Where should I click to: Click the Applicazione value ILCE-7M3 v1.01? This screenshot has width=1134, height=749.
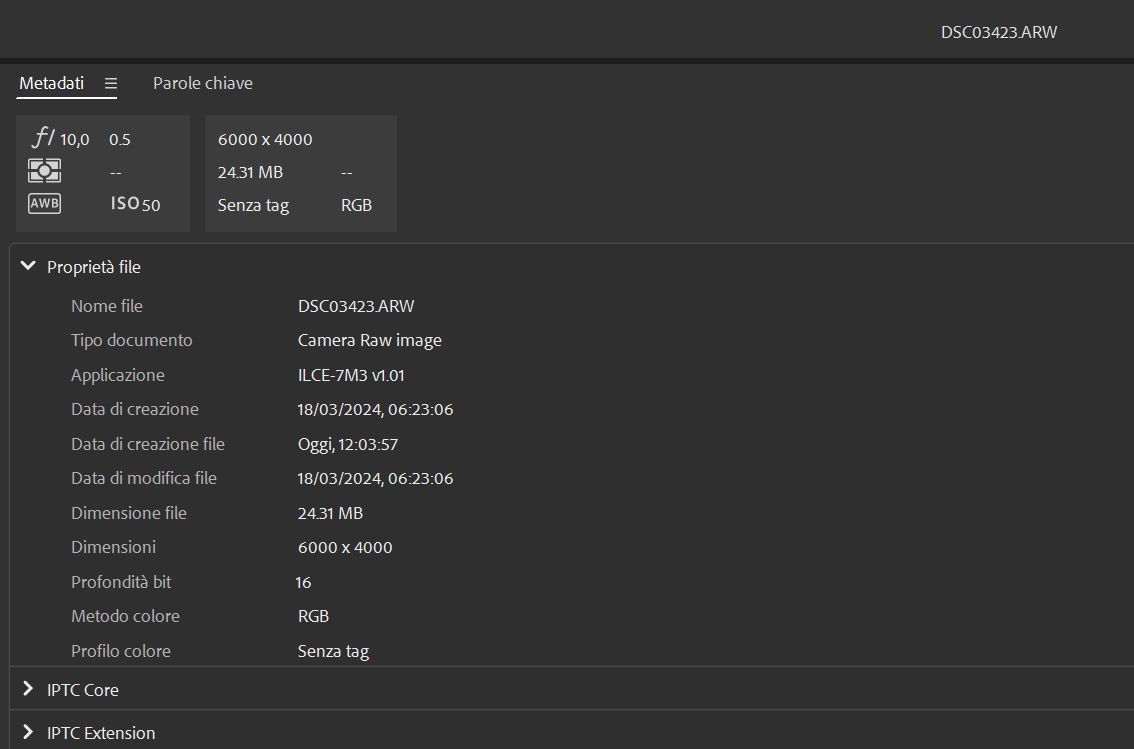351,375
